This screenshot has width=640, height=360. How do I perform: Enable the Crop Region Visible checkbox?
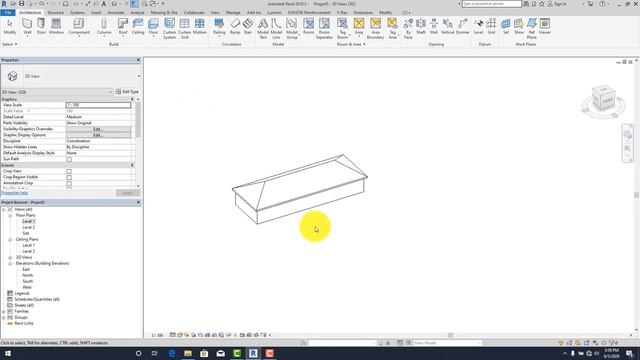(x=69, y=178)
